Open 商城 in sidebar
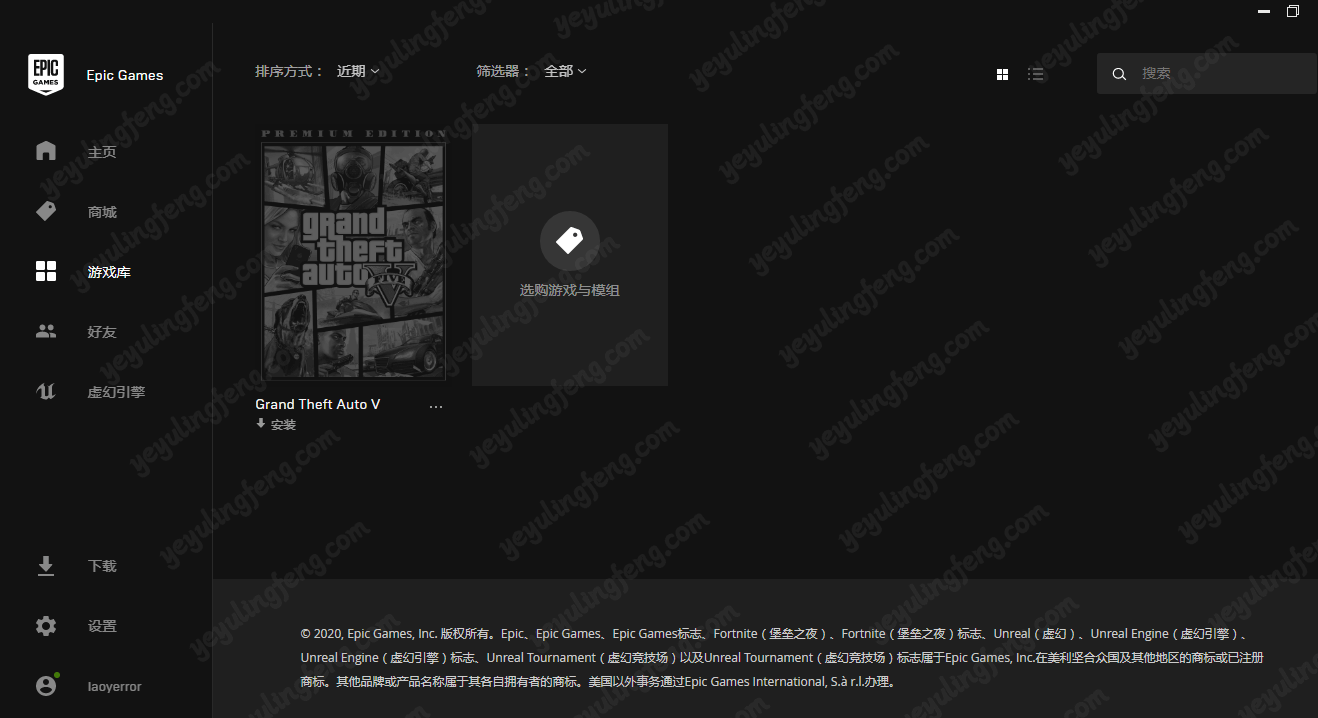Screen dimensions: 1318x718 (x=102, y=212)
